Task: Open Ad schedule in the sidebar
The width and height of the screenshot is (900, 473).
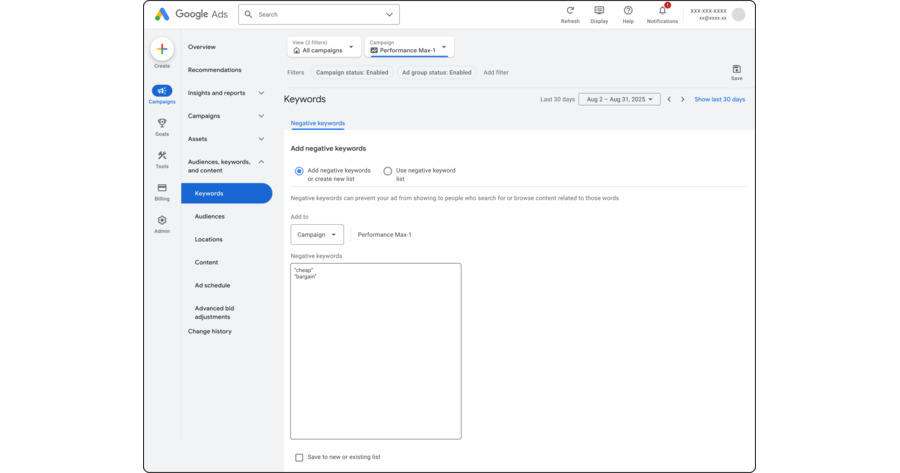Action: [212, 285]
